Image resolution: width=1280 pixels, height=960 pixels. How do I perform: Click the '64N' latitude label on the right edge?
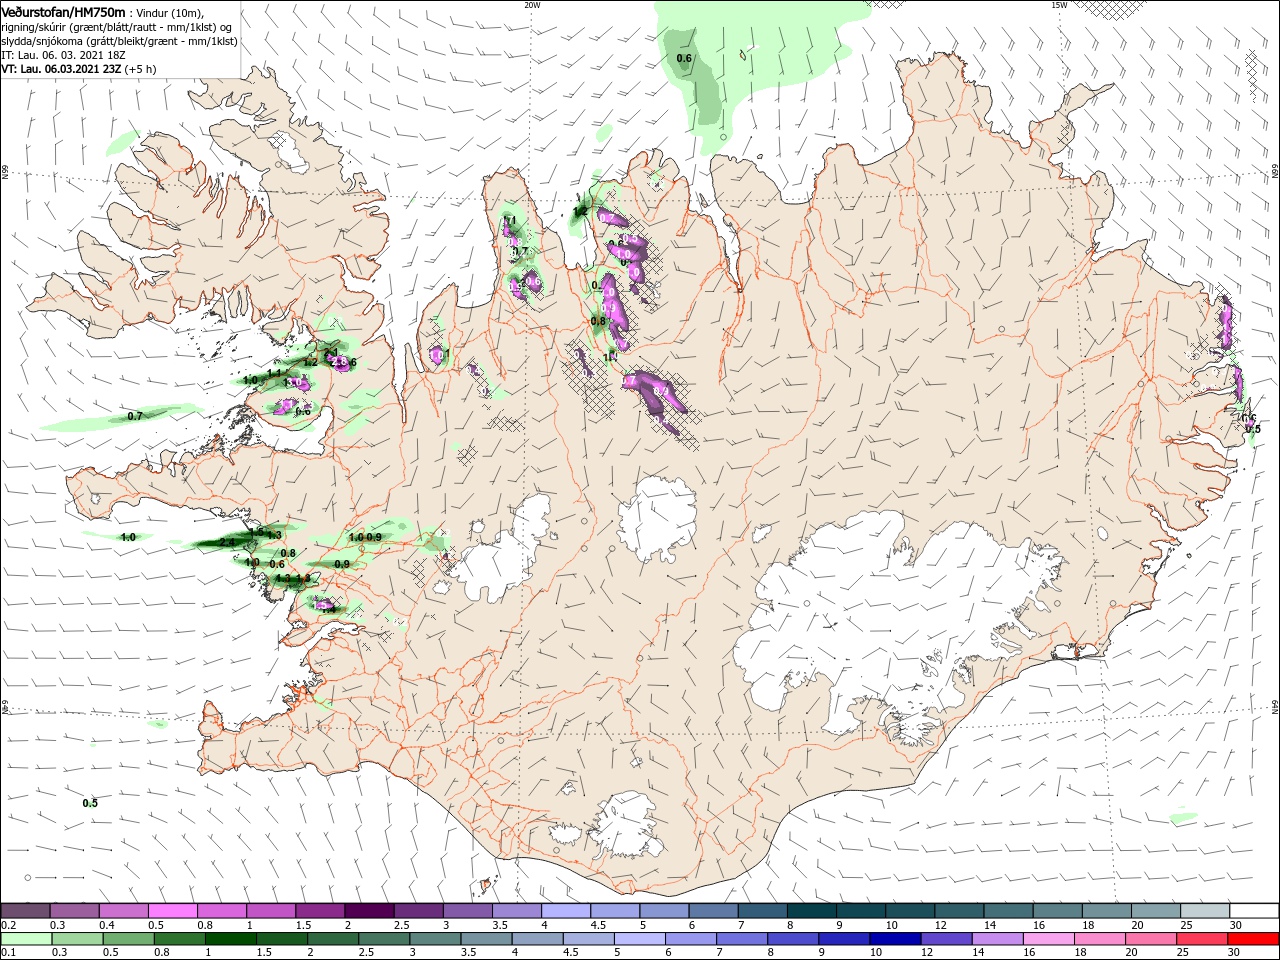click(x=1275, y=707)
